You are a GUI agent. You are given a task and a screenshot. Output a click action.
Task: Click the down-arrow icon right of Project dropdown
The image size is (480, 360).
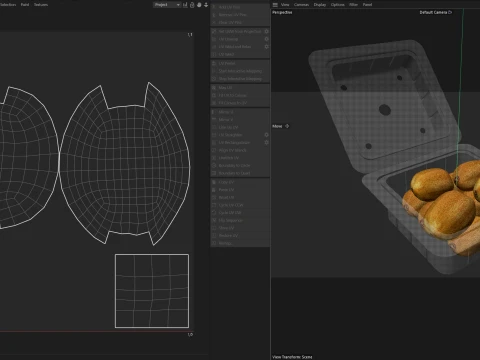pos(206,5)
